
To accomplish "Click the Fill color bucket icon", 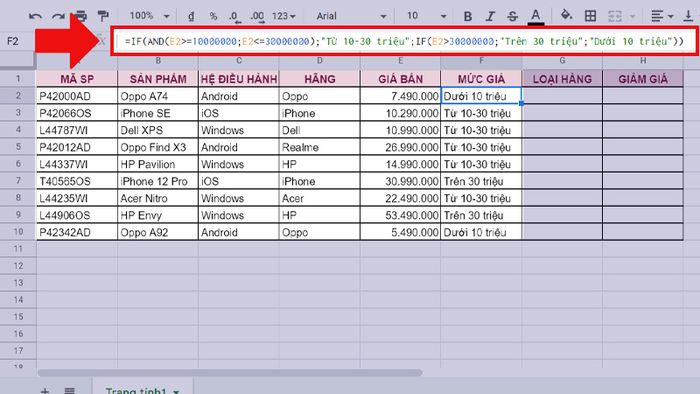I will click(x=566, y=15).
